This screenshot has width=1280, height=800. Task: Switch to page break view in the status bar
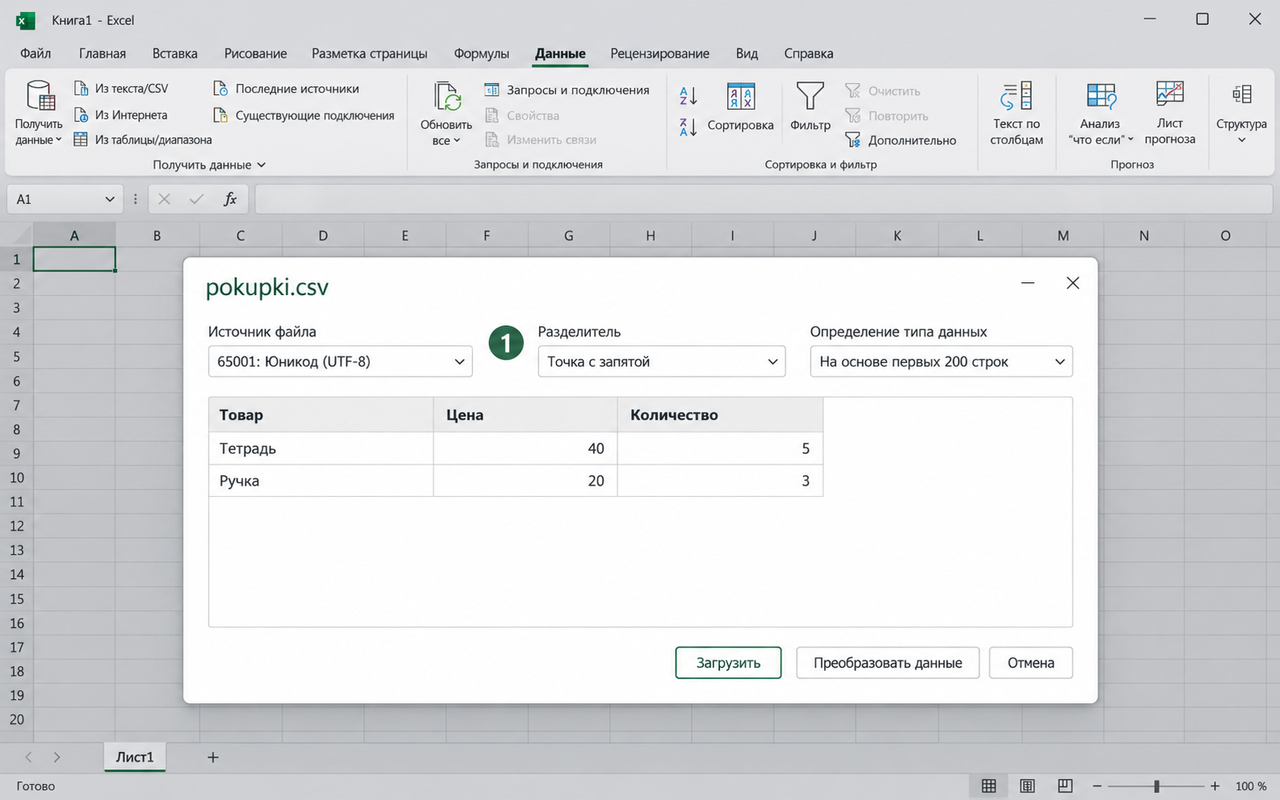point(1066,786)
